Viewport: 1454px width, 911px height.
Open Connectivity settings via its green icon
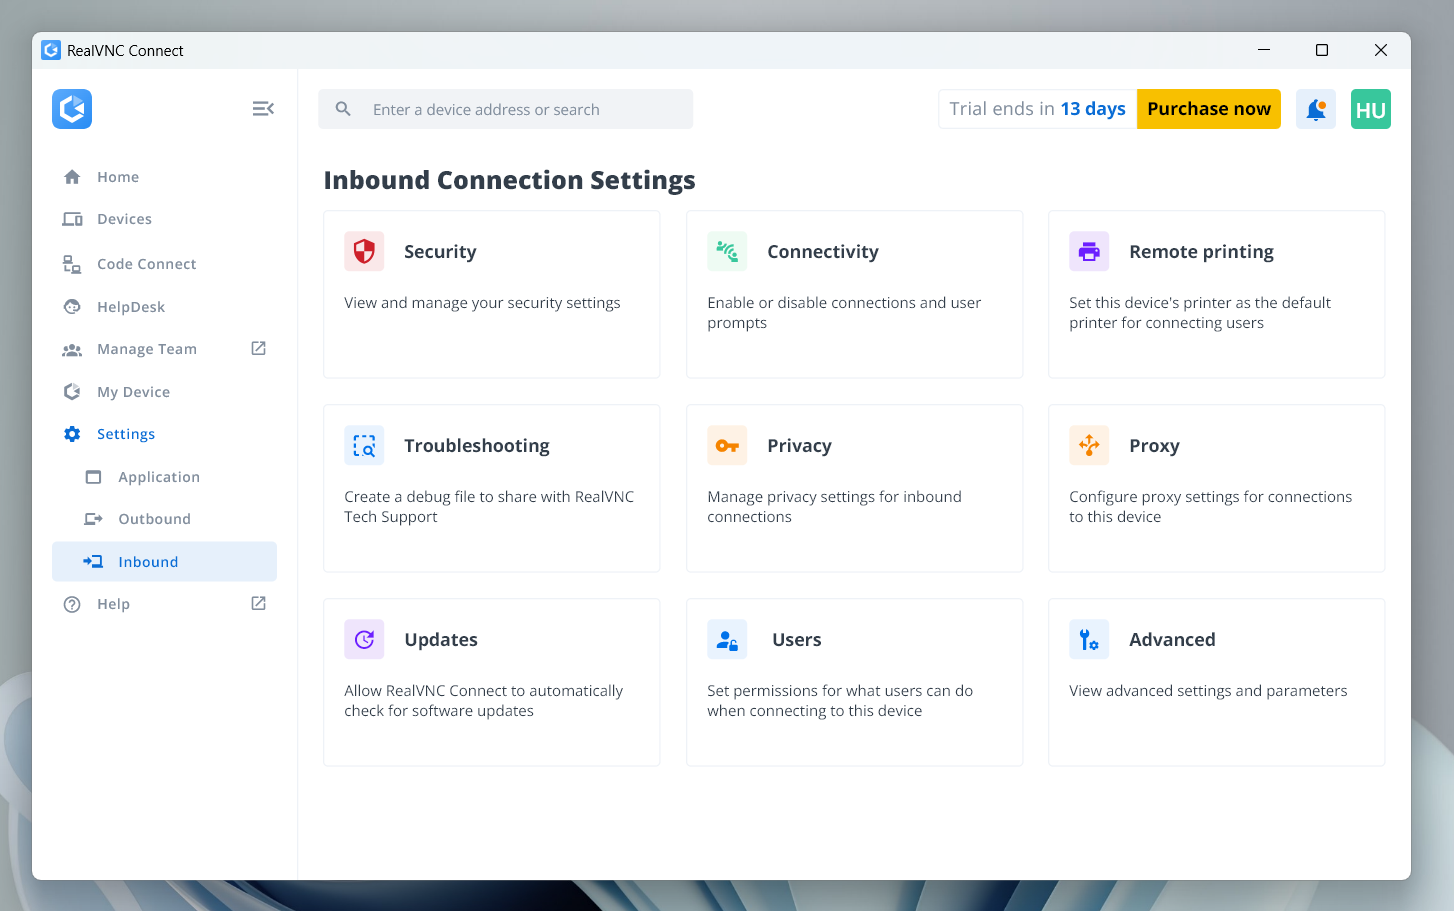[x=727, y=251]
